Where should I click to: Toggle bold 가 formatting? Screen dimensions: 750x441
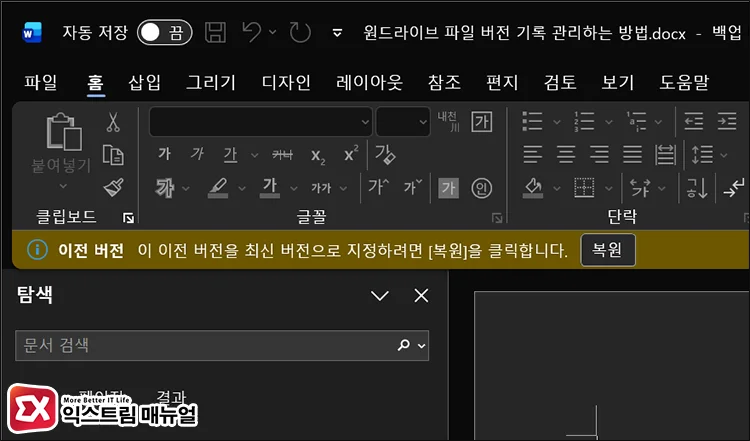pyautogui.click(x=164, y=154)
